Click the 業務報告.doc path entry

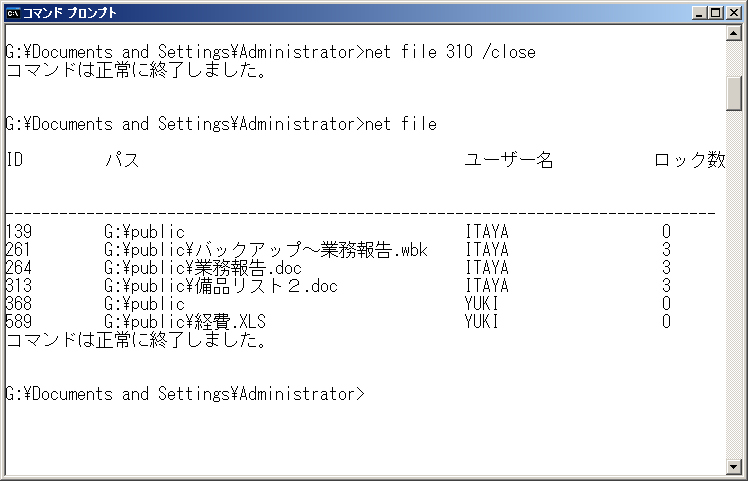[x=203, y=268]
